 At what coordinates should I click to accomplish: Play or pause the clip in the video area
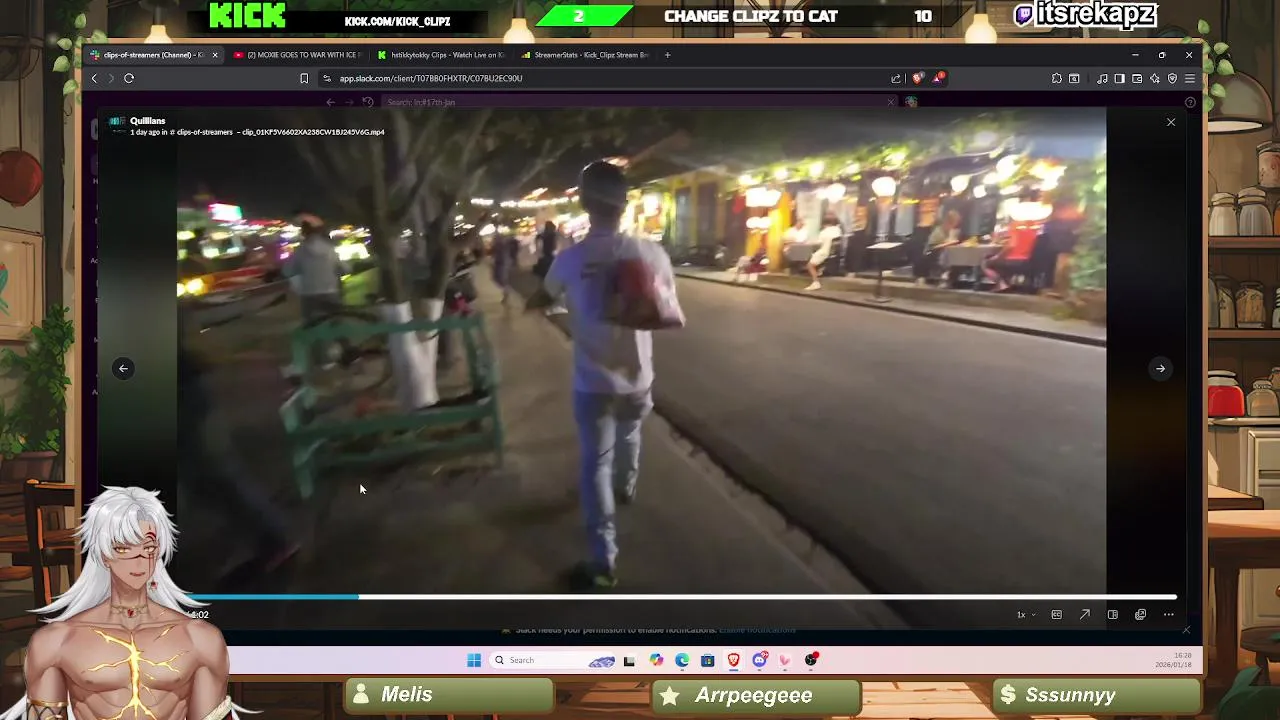641,350
